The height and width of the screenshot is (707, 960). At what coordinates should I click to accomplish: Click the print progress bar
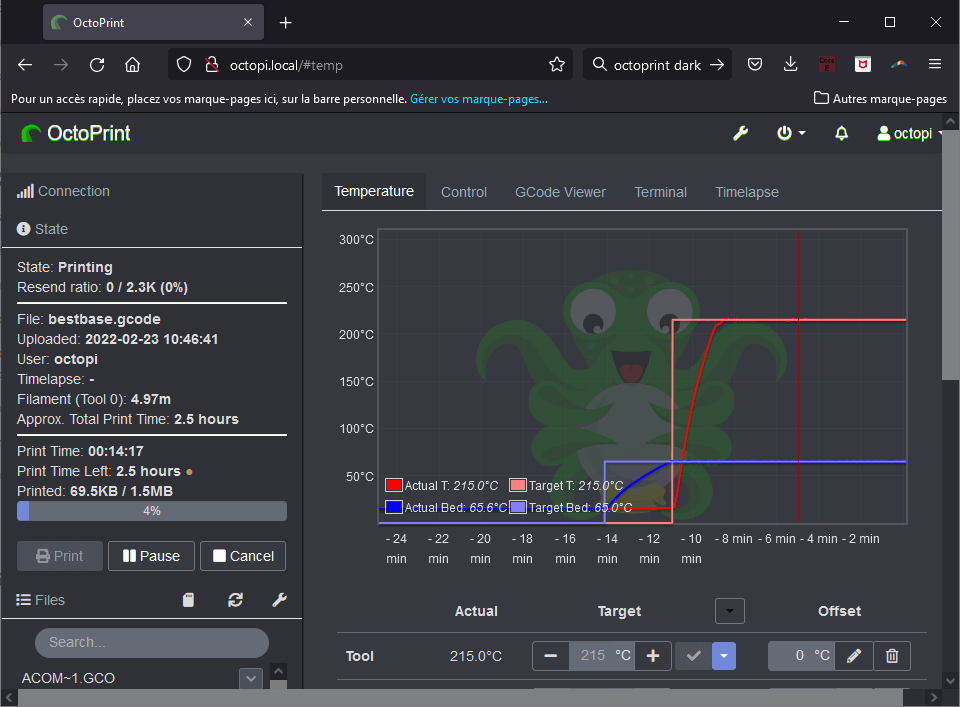152,511
